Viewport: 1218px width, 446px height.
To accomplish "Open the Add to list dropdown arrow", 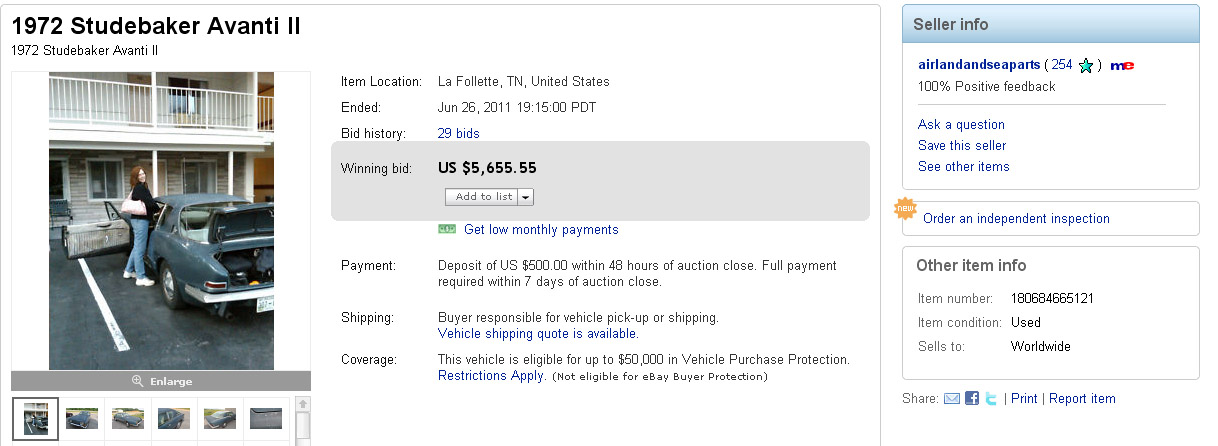I will point(527,197).
